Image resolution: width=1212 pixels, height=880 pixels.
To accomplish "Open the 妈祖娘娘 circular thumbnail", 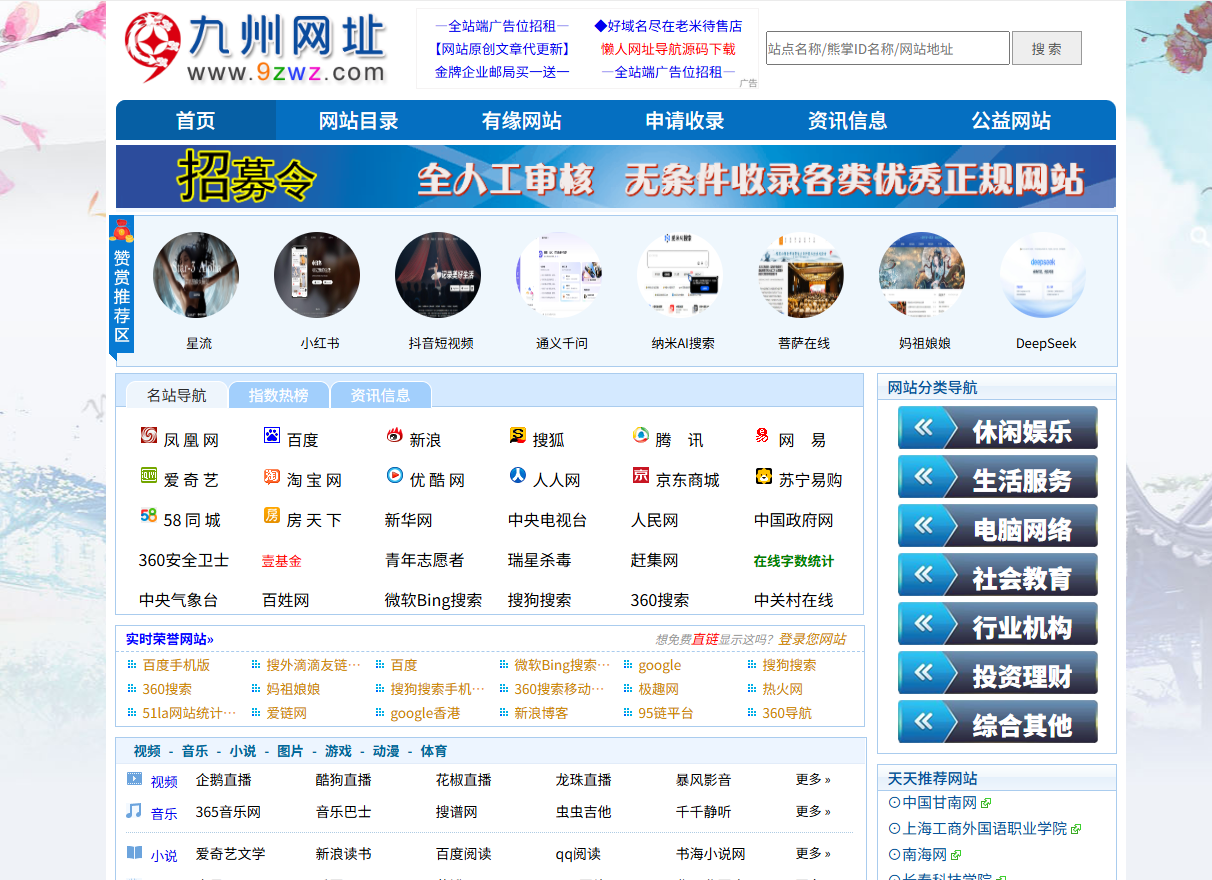I will coord(922,275).
